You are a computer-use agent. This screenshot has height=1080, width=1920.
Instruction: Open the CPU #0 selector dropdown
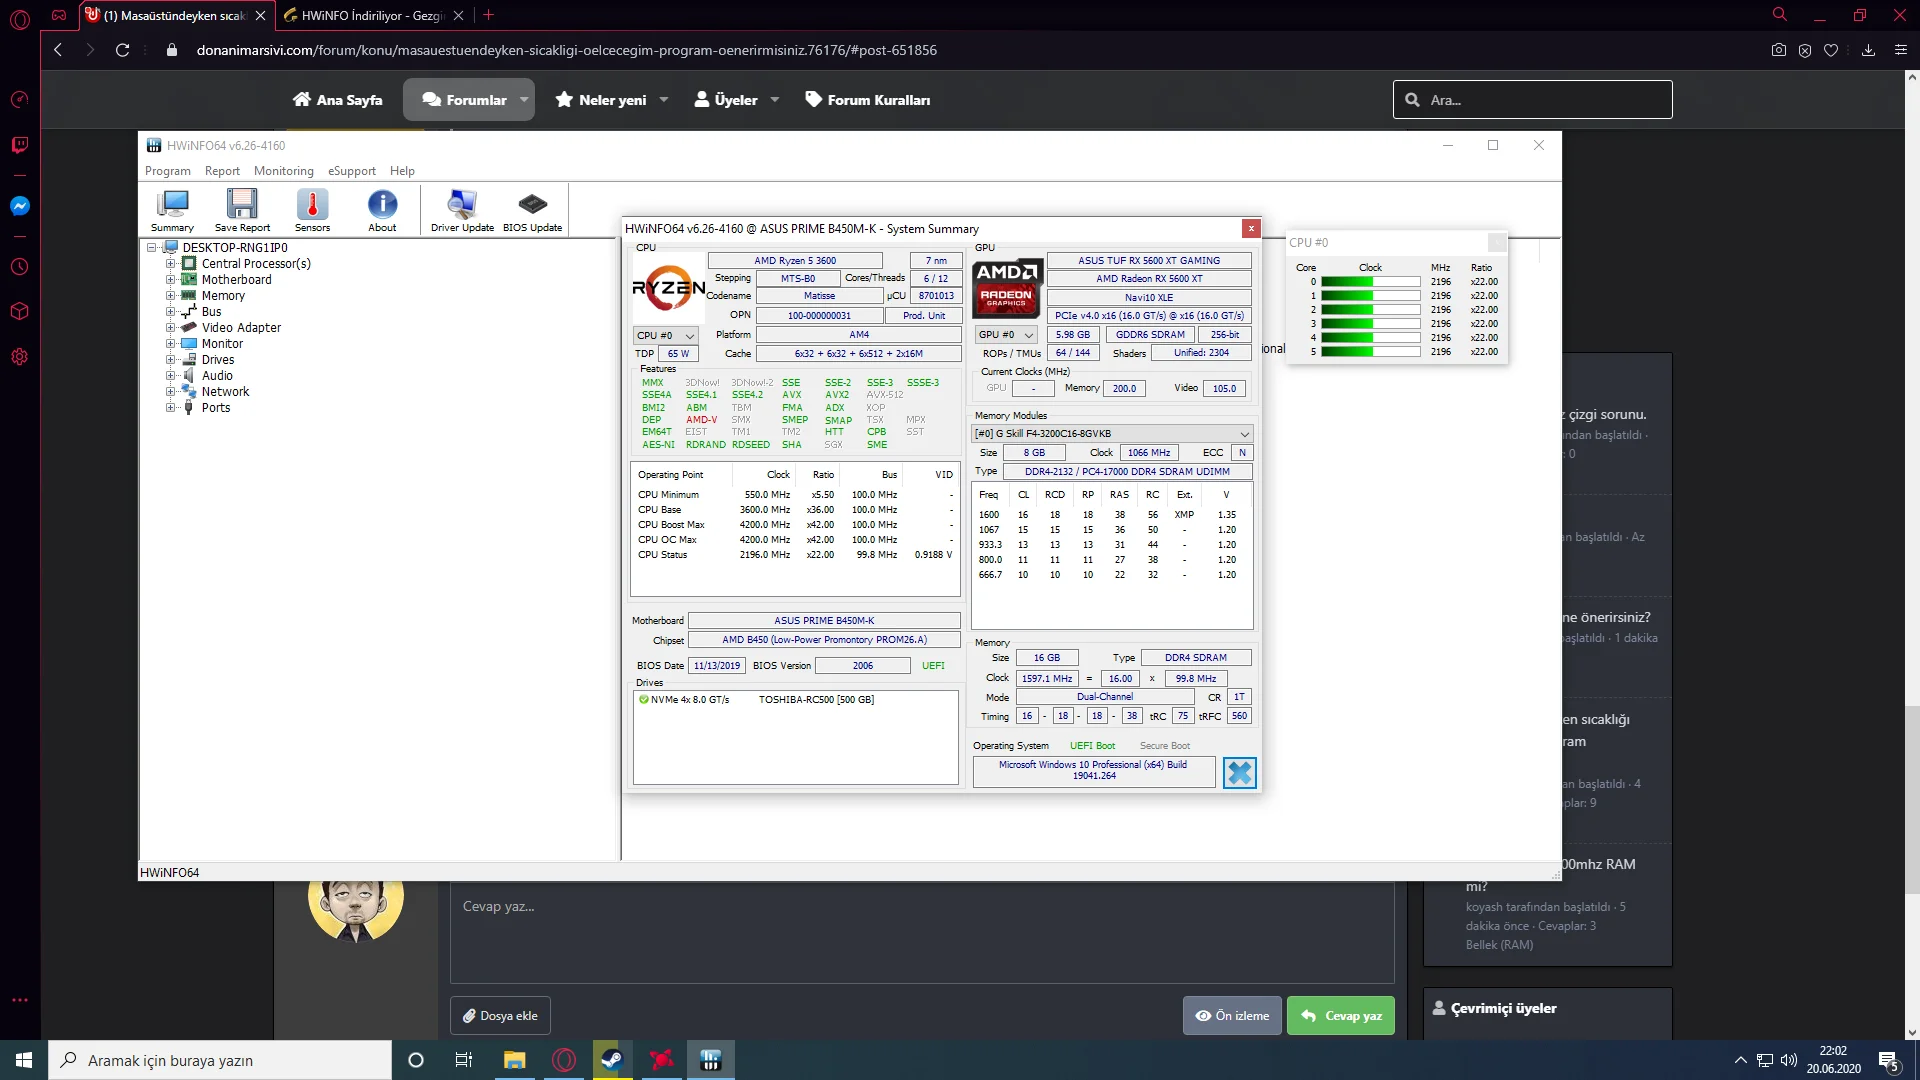665,335
